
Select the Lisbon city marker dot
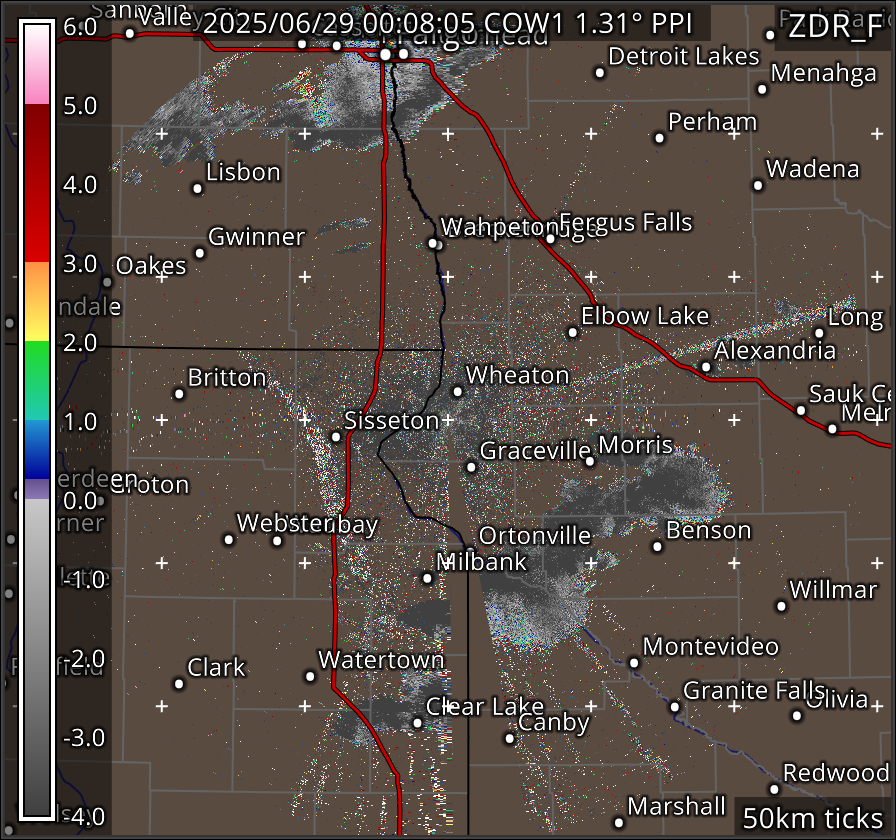pos(198,188)
